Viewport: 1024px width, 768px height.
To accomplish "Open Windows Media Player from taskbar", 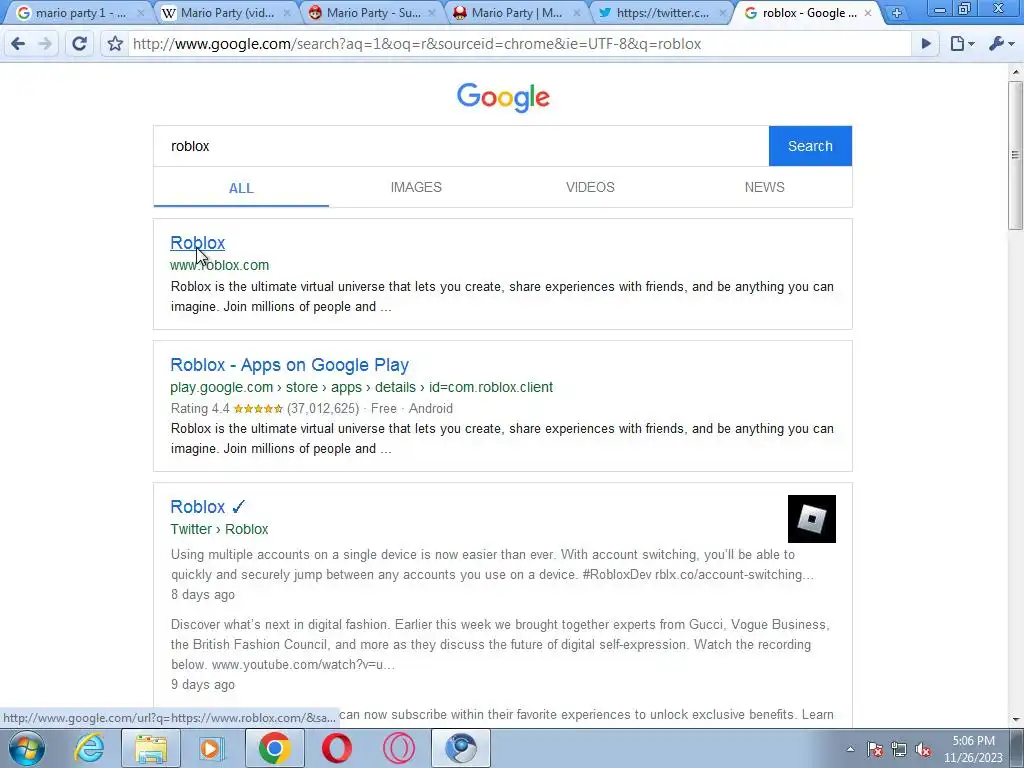I will pyautogui.click(x=212, y=748).
